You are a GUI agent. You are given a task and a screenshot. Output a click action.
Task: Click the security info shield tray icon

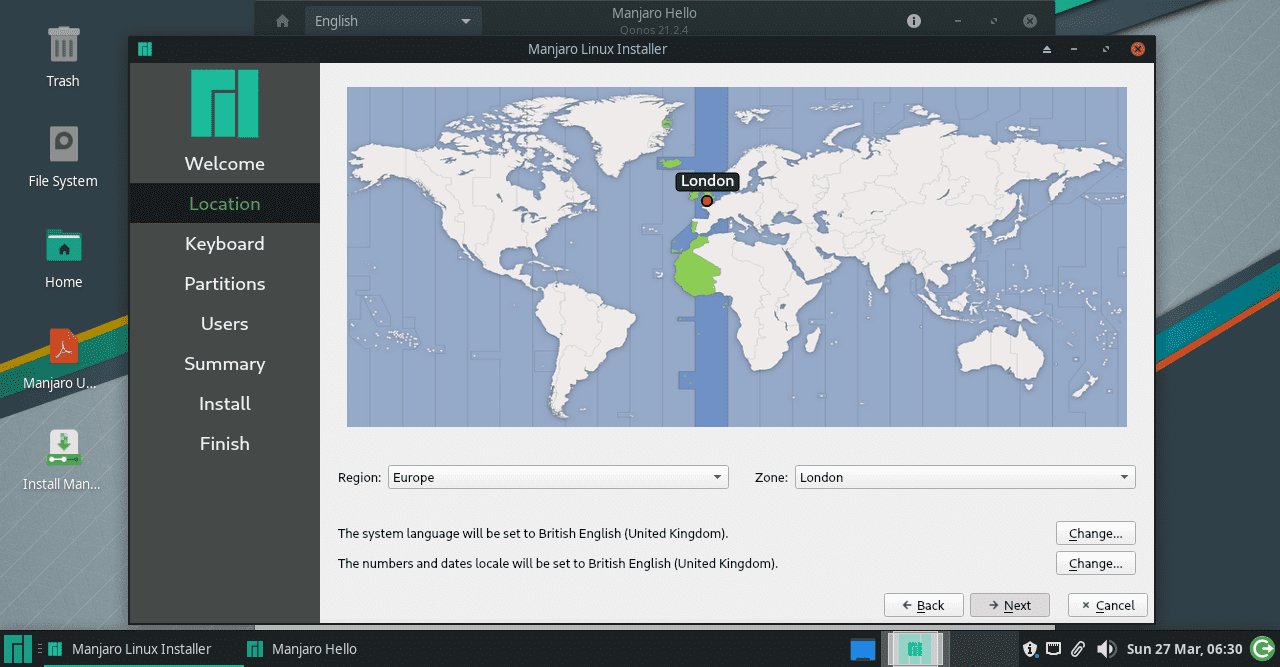coord(1030,649)
